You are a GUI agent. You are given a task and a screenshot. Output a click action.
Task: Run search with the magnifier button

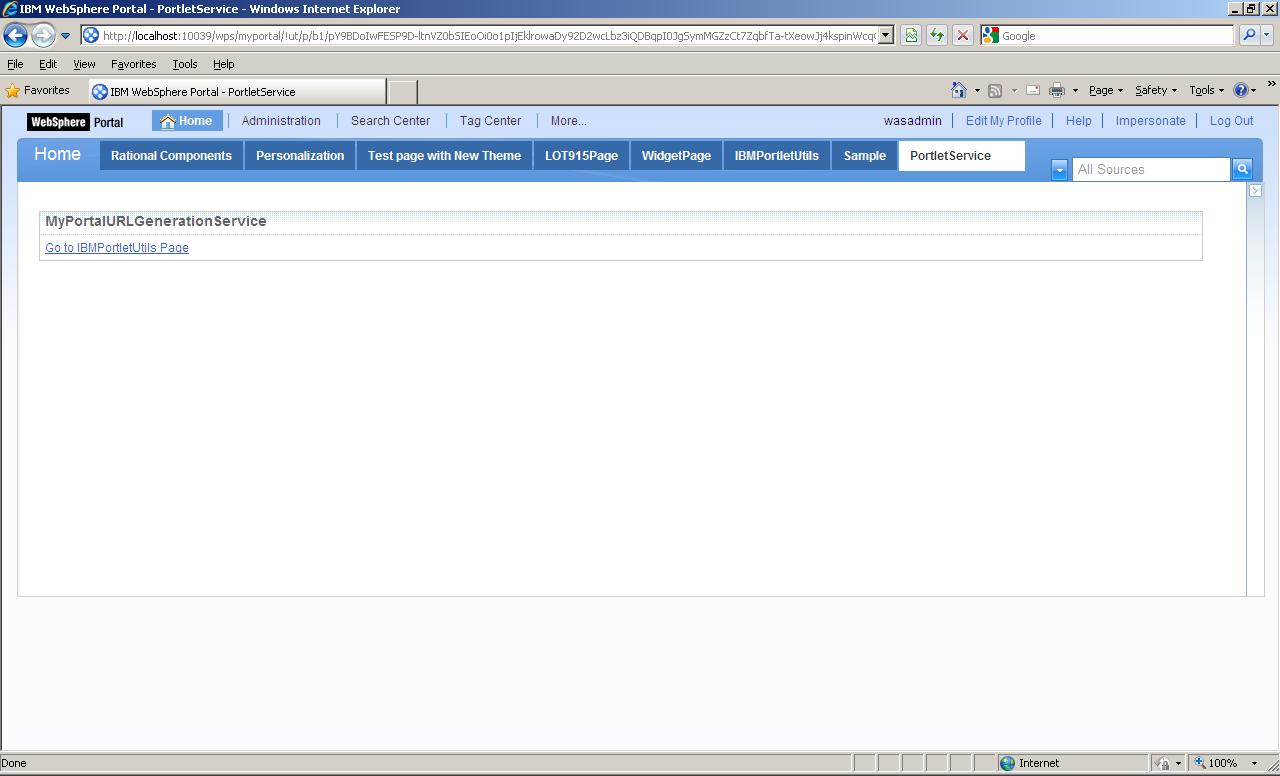point(1248,36)
